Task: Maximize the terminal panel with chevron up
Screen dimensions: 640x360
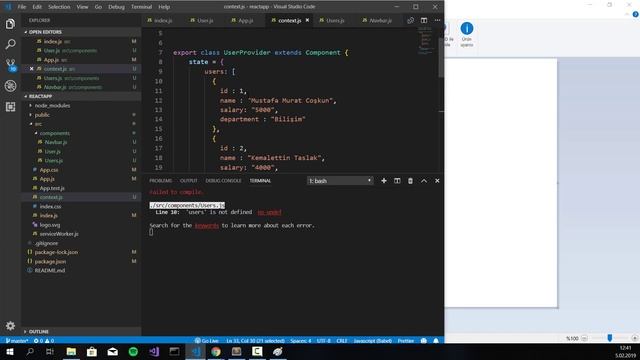Action: point(424,180)
